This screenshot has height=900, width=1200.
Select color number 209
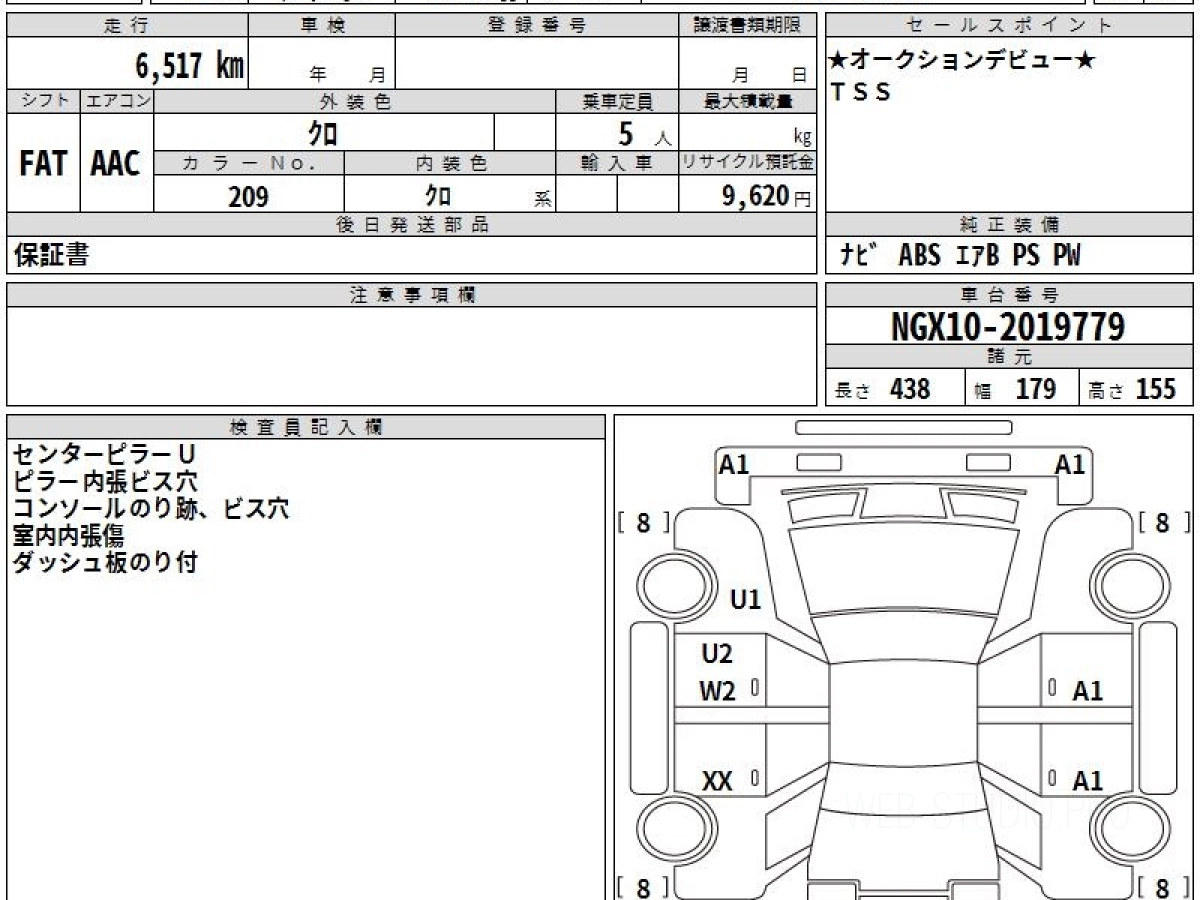(x=249, y=196)
